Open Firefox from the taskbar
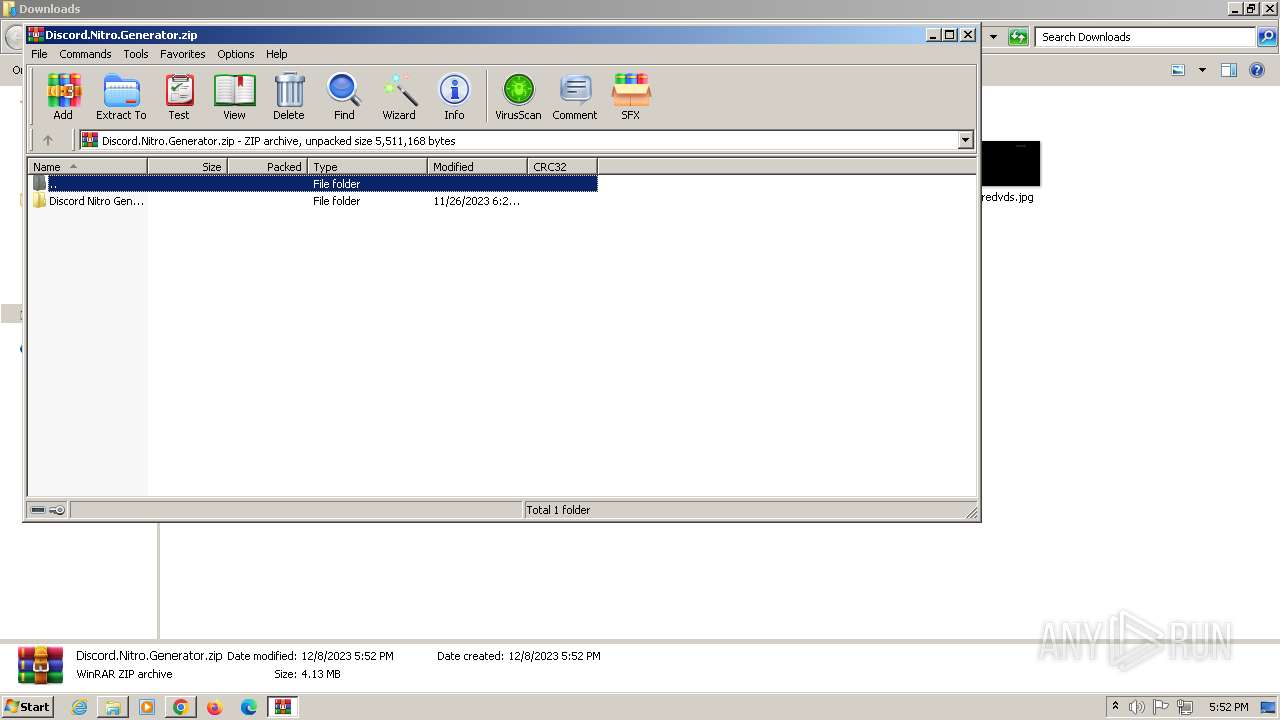The image size is (1280, 720). tap(214, 707)
